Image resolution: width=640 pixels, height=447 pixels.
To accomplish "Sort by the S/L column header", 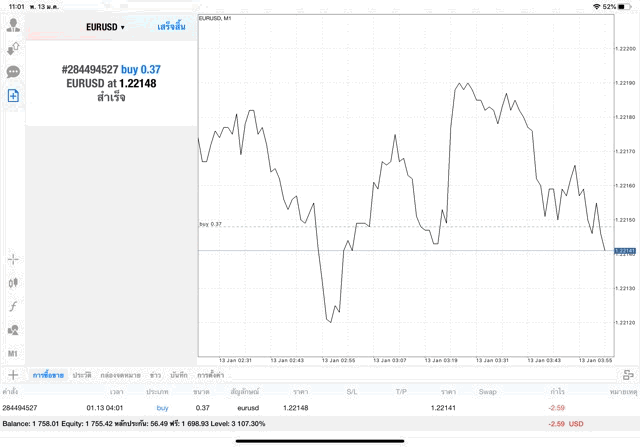I will (352, 392).
